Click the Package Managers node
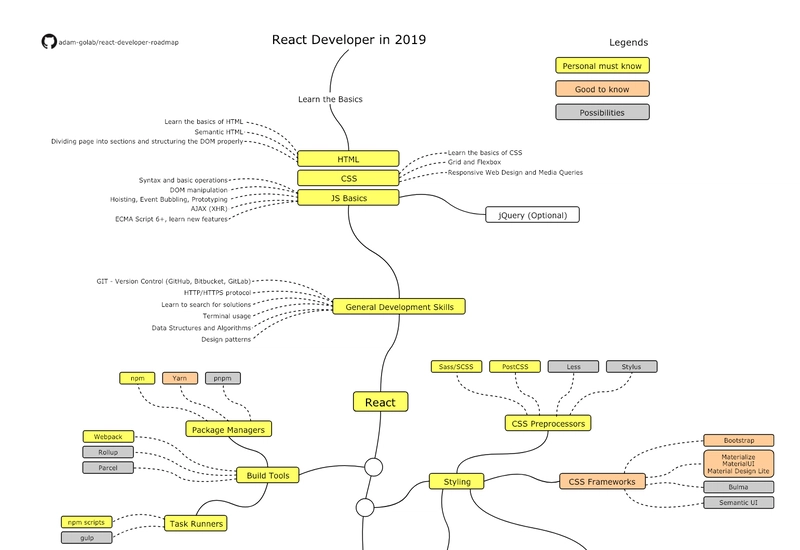The width and height of the screenshot is (800, 550). (x=229, y=429)
